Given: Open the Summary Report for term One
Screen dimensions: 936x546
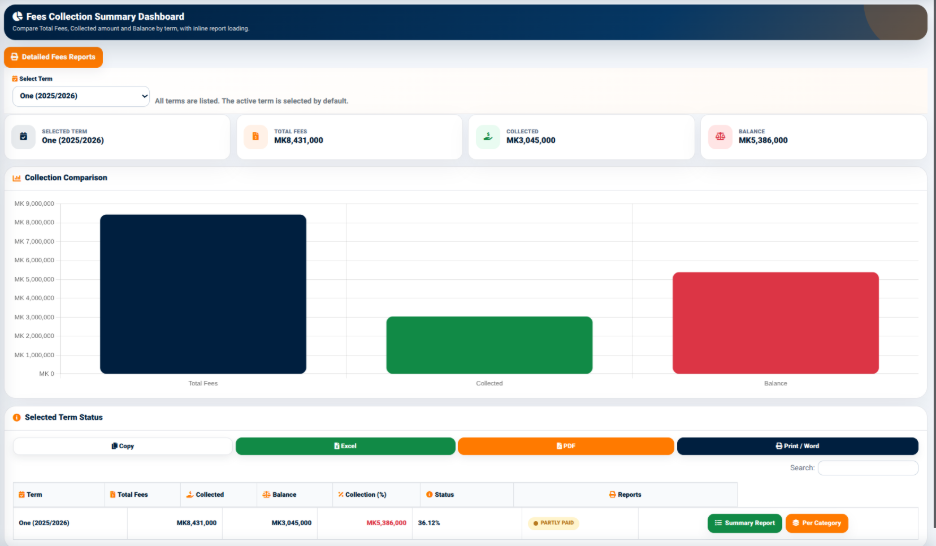Looking at the screenshot, I should [x=744, y=523].
